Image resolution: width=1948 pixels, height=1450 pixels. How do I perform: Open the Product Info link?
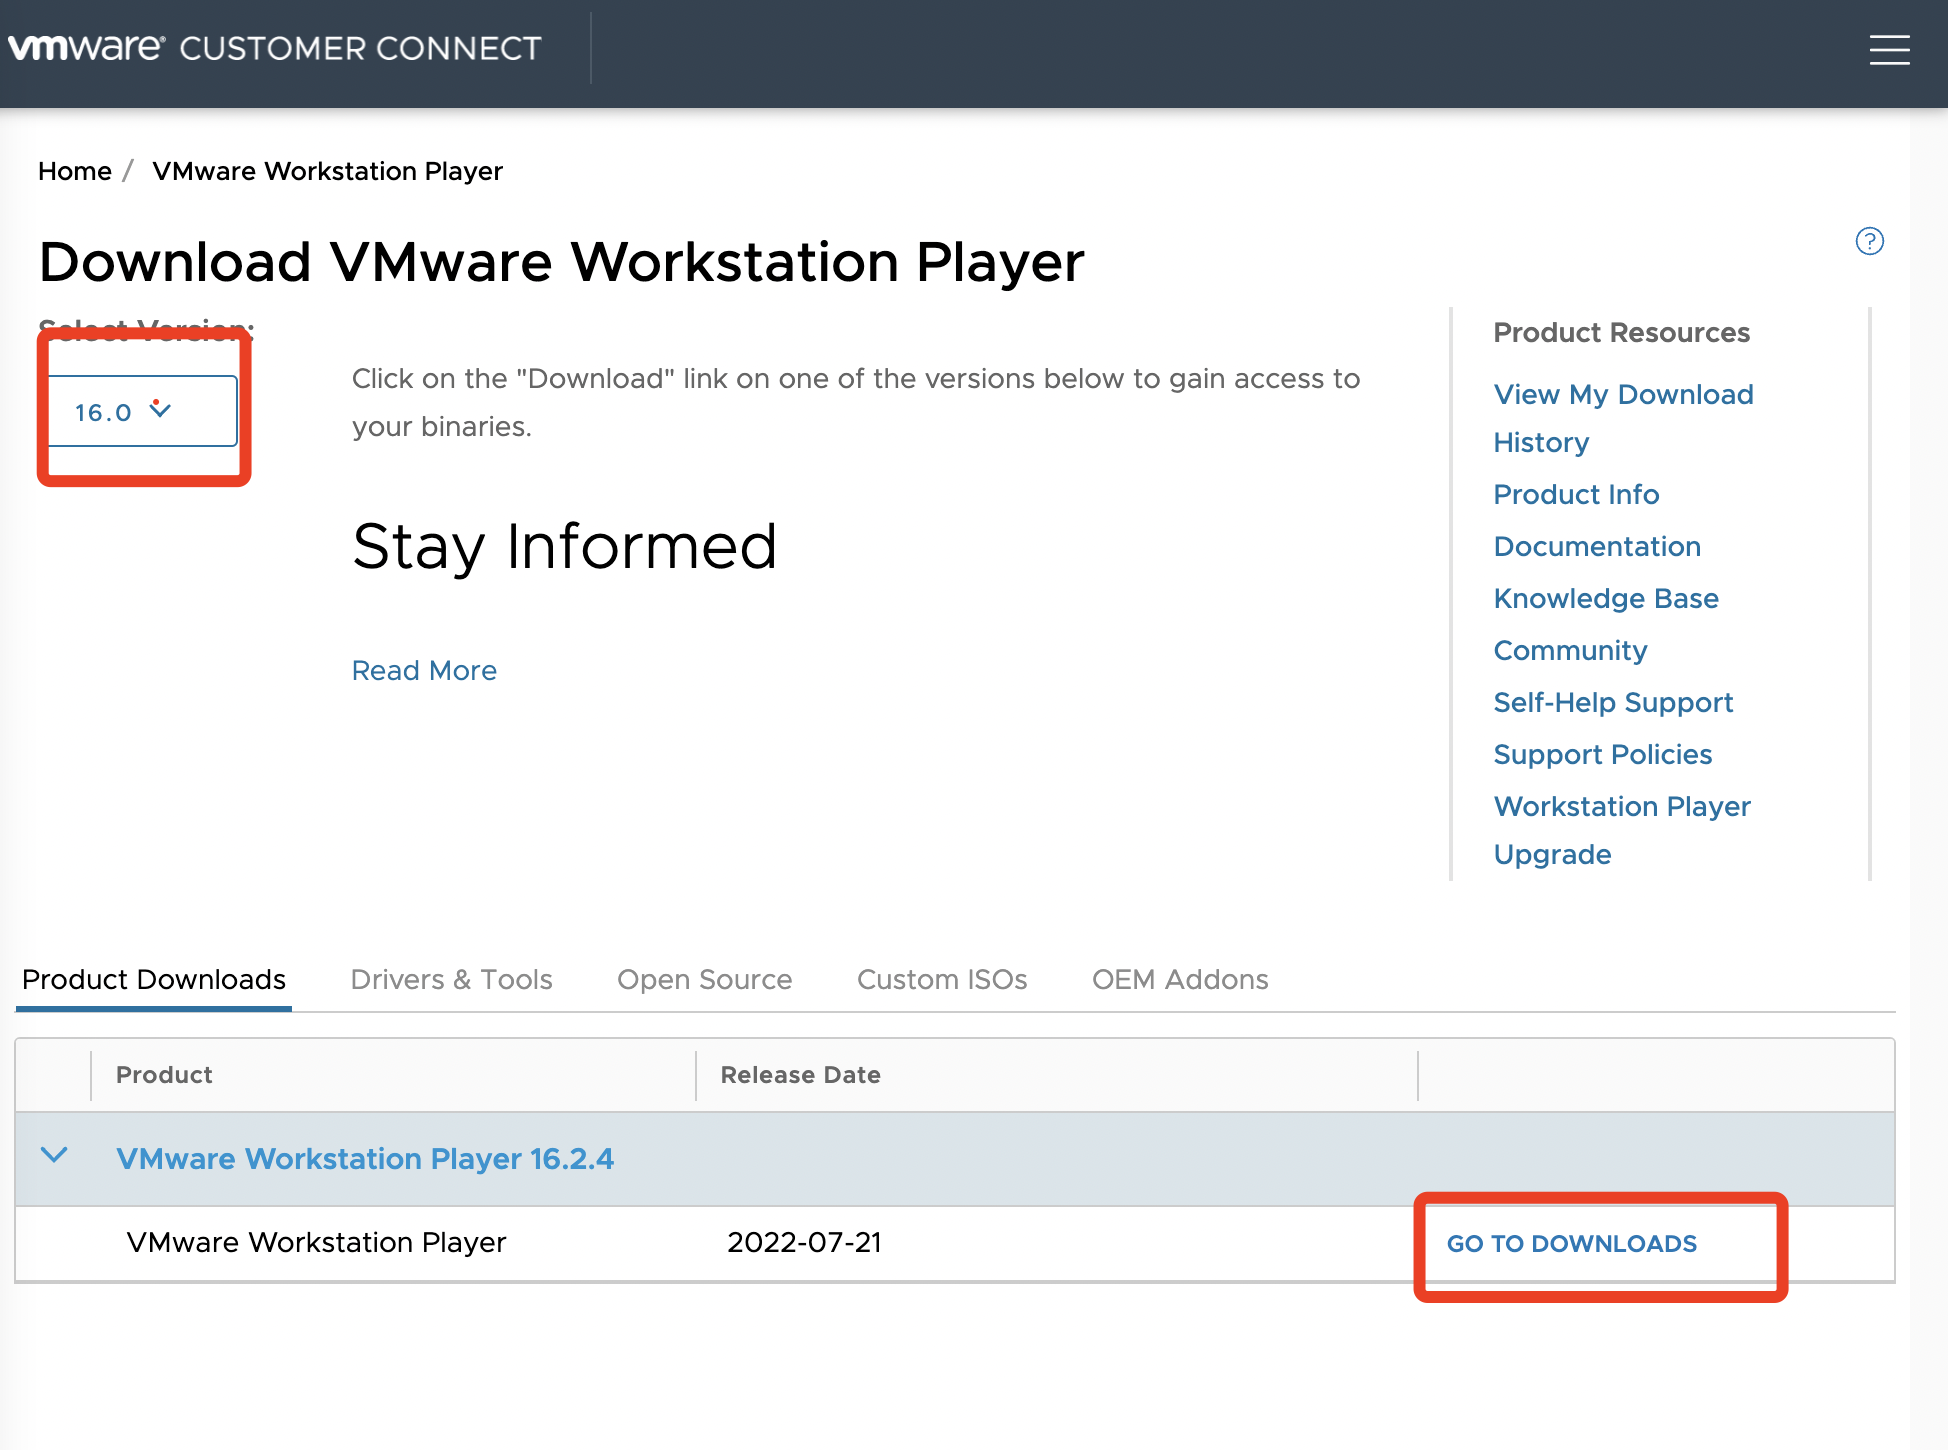[x=1576, y=494]
